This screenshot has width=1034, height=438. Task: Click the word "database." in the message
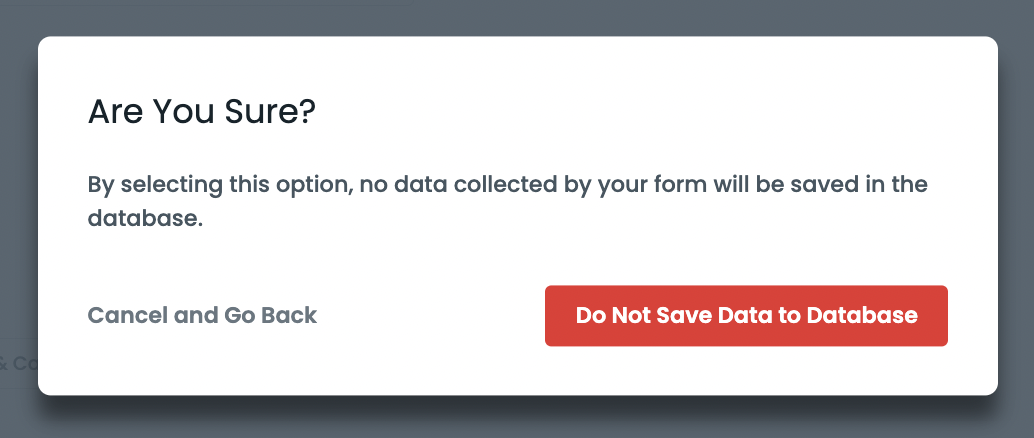click(145, 218)
